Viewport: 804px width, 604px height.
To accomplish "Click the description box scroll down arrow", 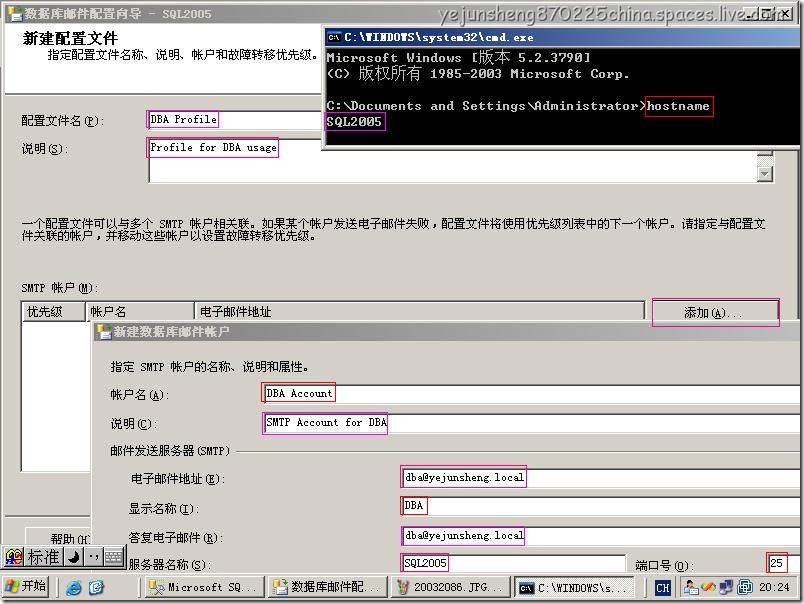I will pyautogui.click(x=765, y=174).
